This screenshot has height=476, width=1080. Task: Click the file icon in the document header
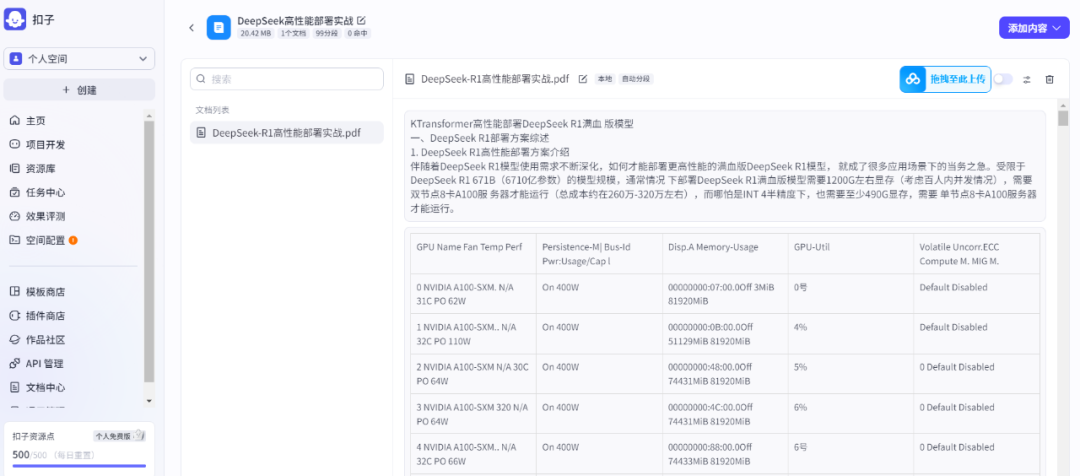[x=410, y=79]
